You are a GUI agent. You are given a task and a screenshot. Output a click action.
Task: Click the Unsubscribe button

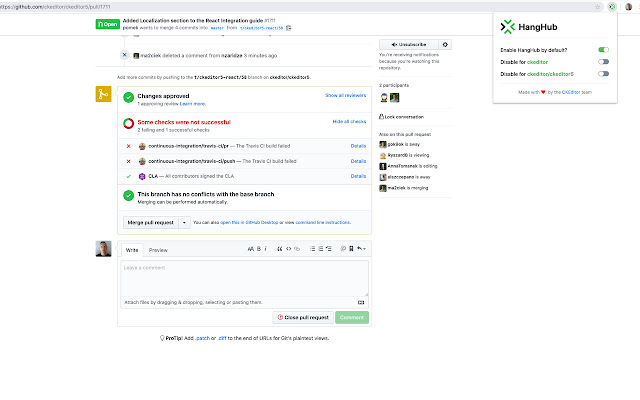pos(409,44)
